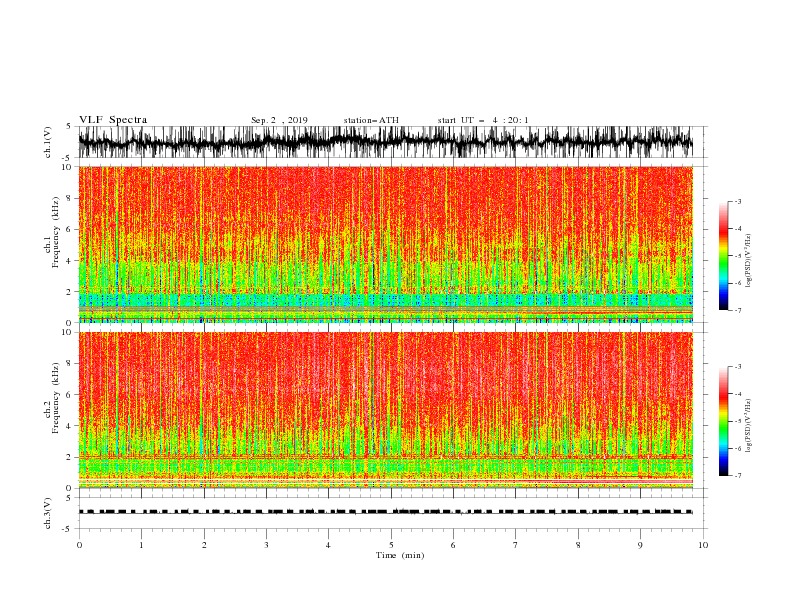The height and width of the screenshot is (612, 792).
Task: Click the time axis tick label '10'
Action: [x=703, y=545]
